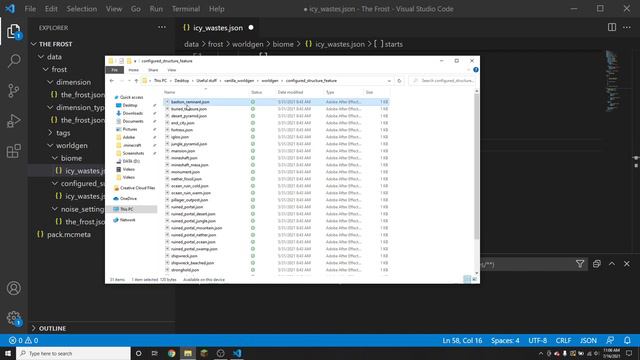This screenshot has width=640, height=360.
Task: Open the editor's more actions ellipsis
Action: point(627,27)
